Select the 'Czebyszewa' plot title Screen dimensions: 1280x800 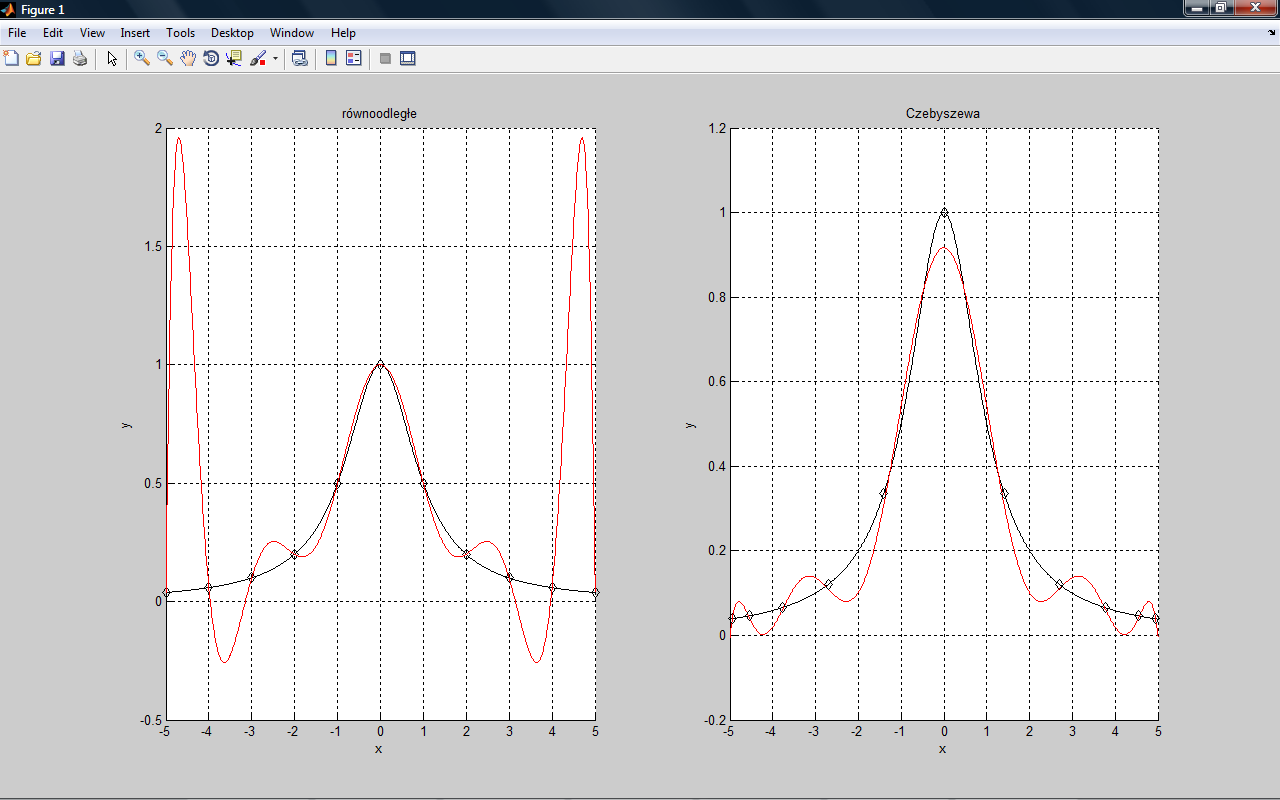[943, 114]
